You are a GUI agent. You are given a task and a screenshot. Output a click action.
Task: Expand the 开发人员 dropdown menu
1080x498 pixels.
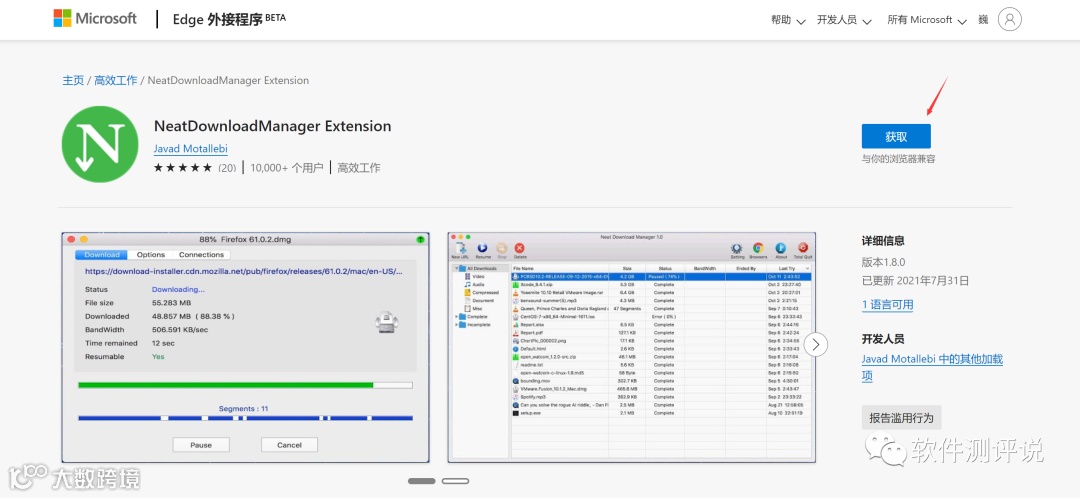844,20
